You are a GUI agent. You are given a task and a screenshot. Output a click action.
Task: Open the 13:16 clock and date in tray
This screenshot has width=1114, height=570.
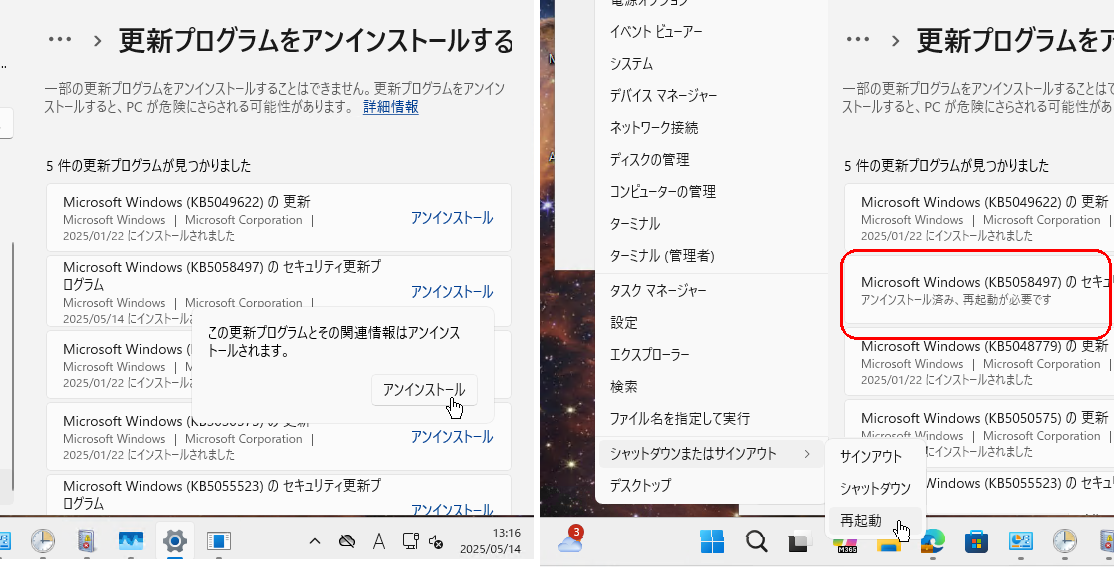pos(490,541)
